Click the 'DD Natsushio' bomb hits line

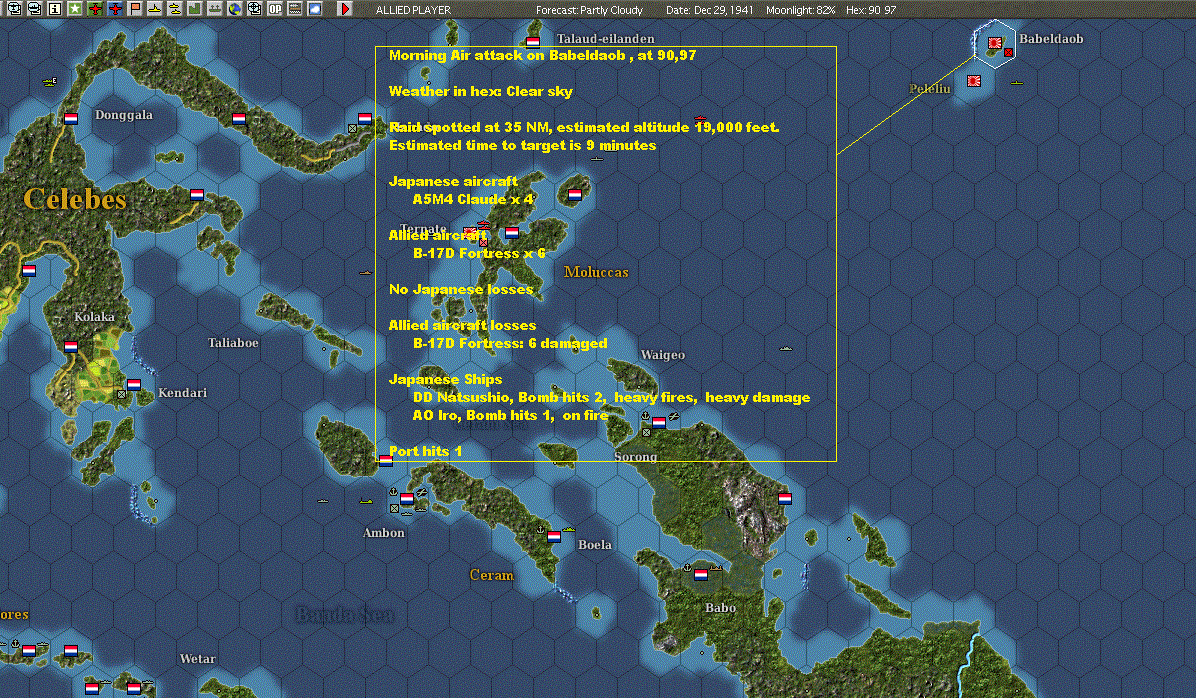tap(612, 397)
